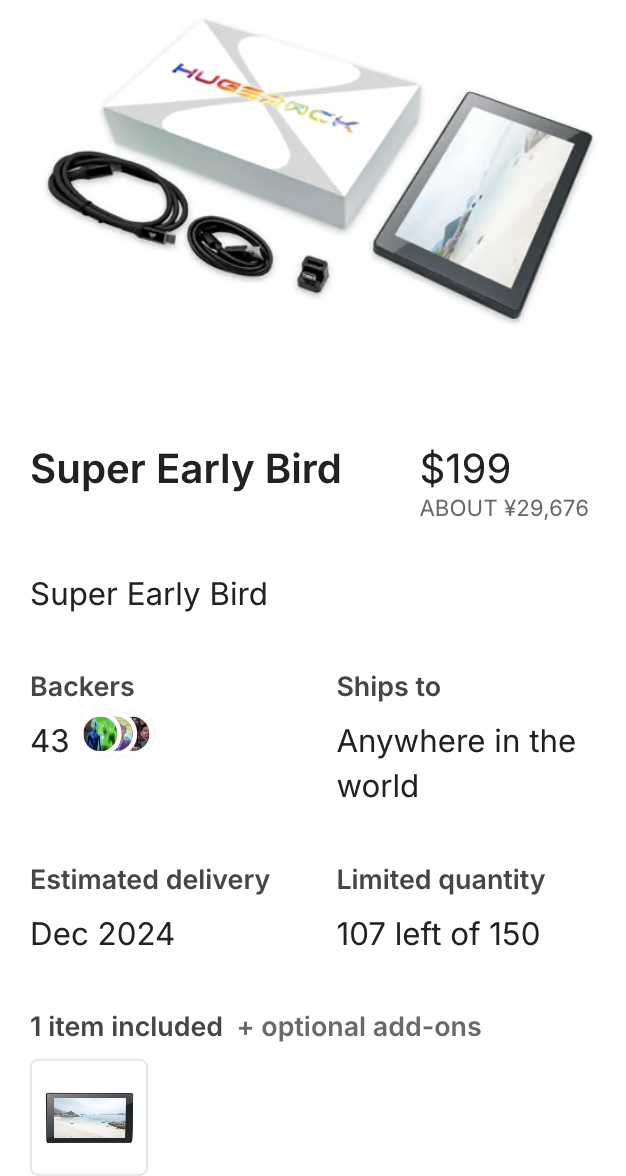Screen dimensions: 626x1176
Task: Select the Super Early Bird reward title
Action: point(186,469)
